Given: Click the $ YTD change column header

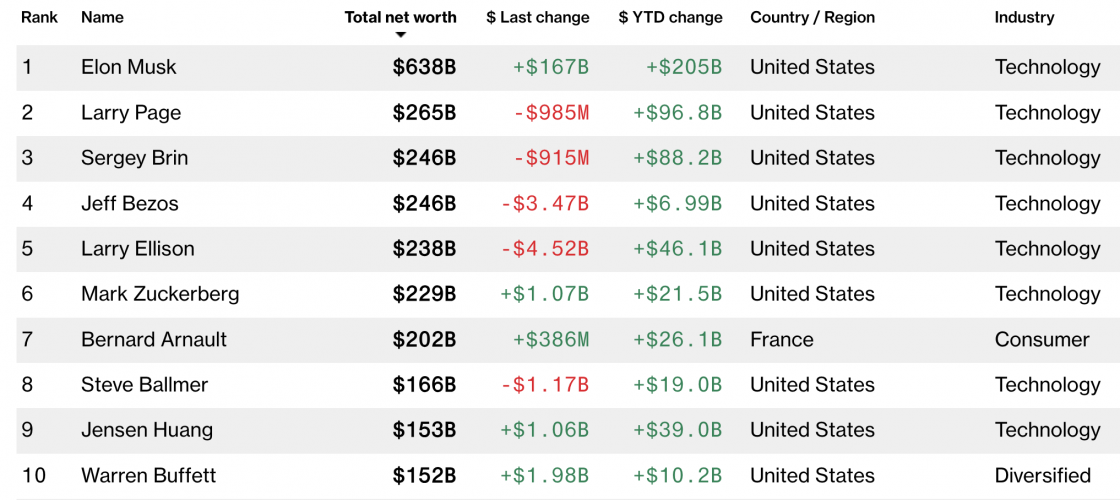Looking at the screenshot, I should point(670,17).
